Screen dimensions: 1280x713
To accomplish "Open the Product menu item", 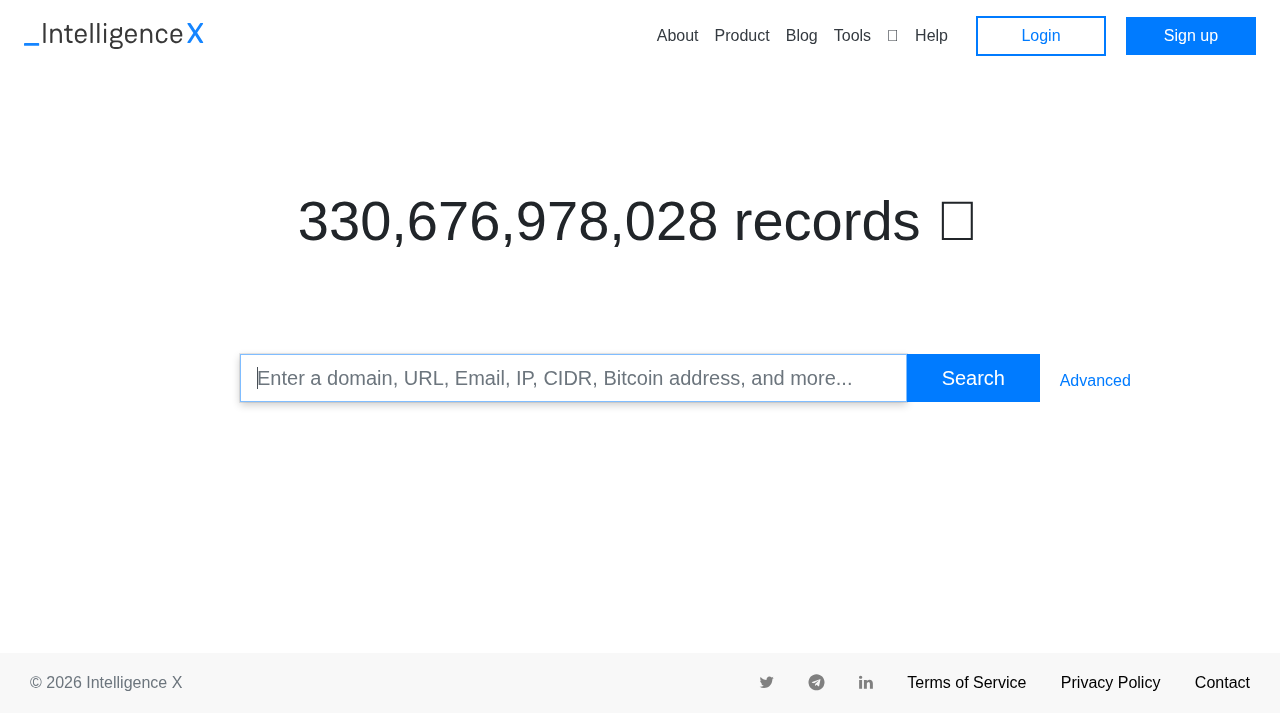I will pos(742,36).
